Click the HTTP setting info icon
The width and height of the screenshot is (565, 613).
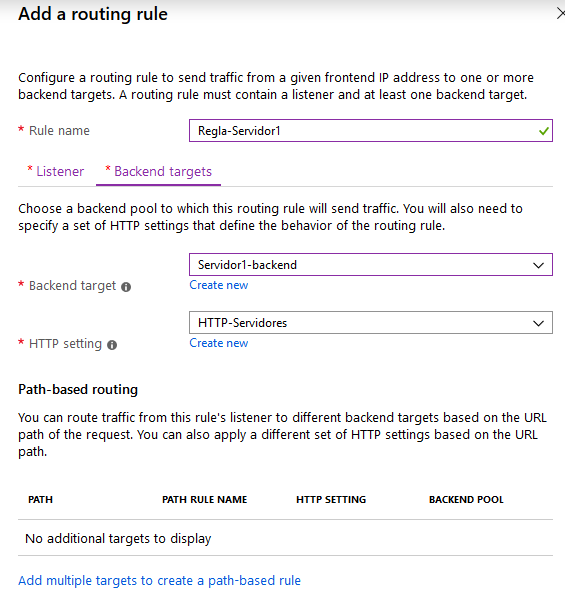pyautogui.click(x=112, y=345)
